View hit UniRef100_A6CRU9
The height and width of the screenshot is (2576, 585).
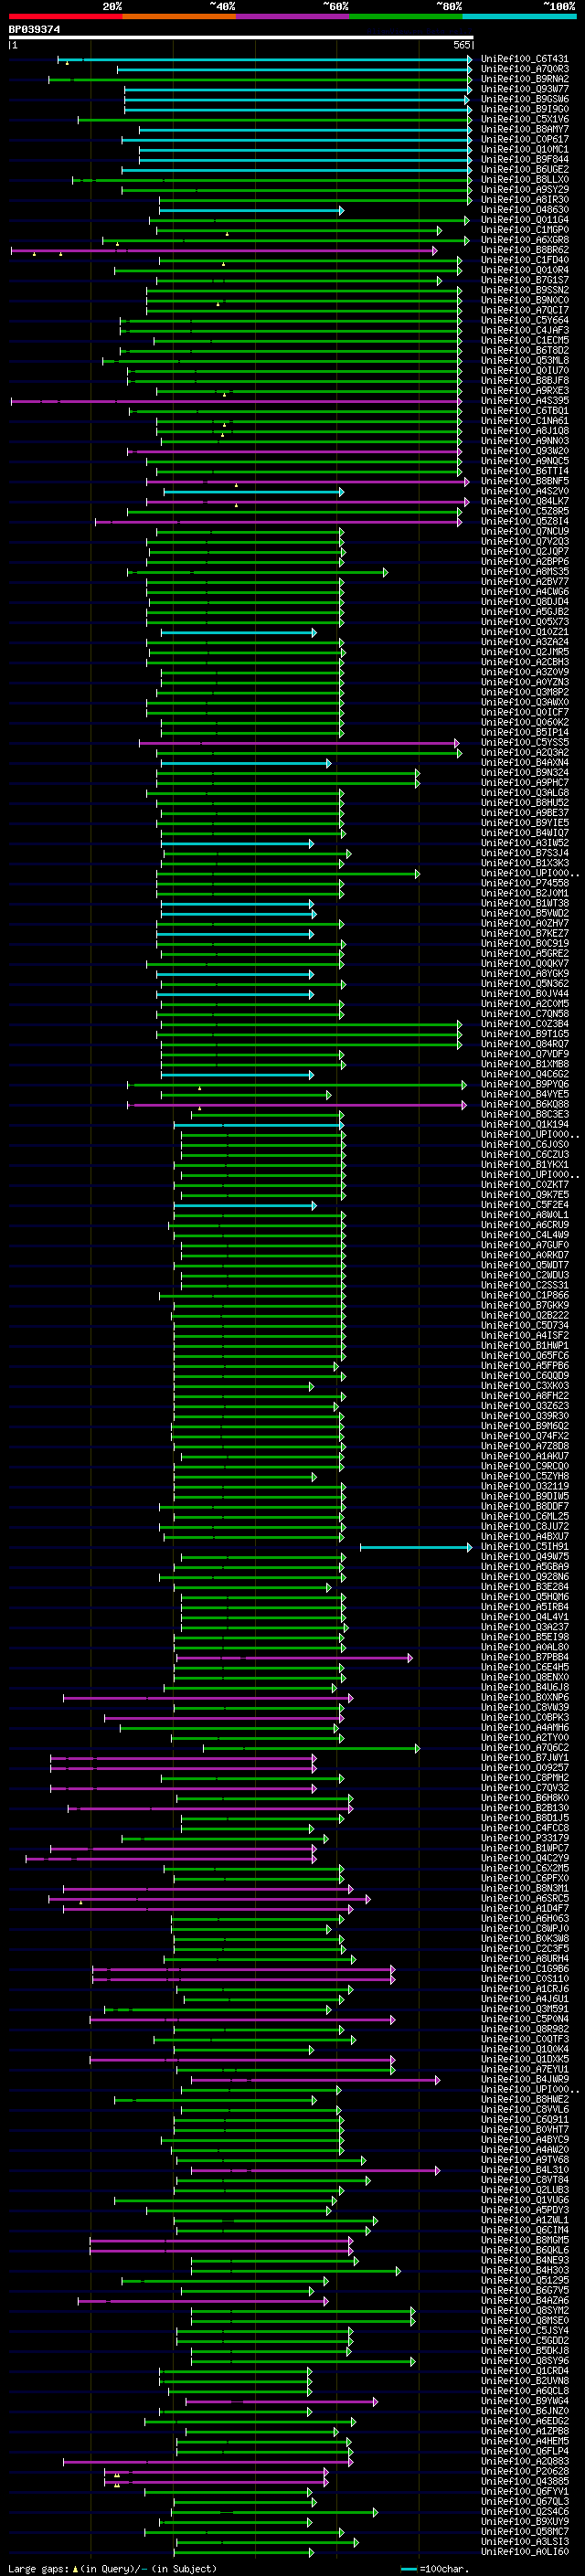(x=525, y=1225)
